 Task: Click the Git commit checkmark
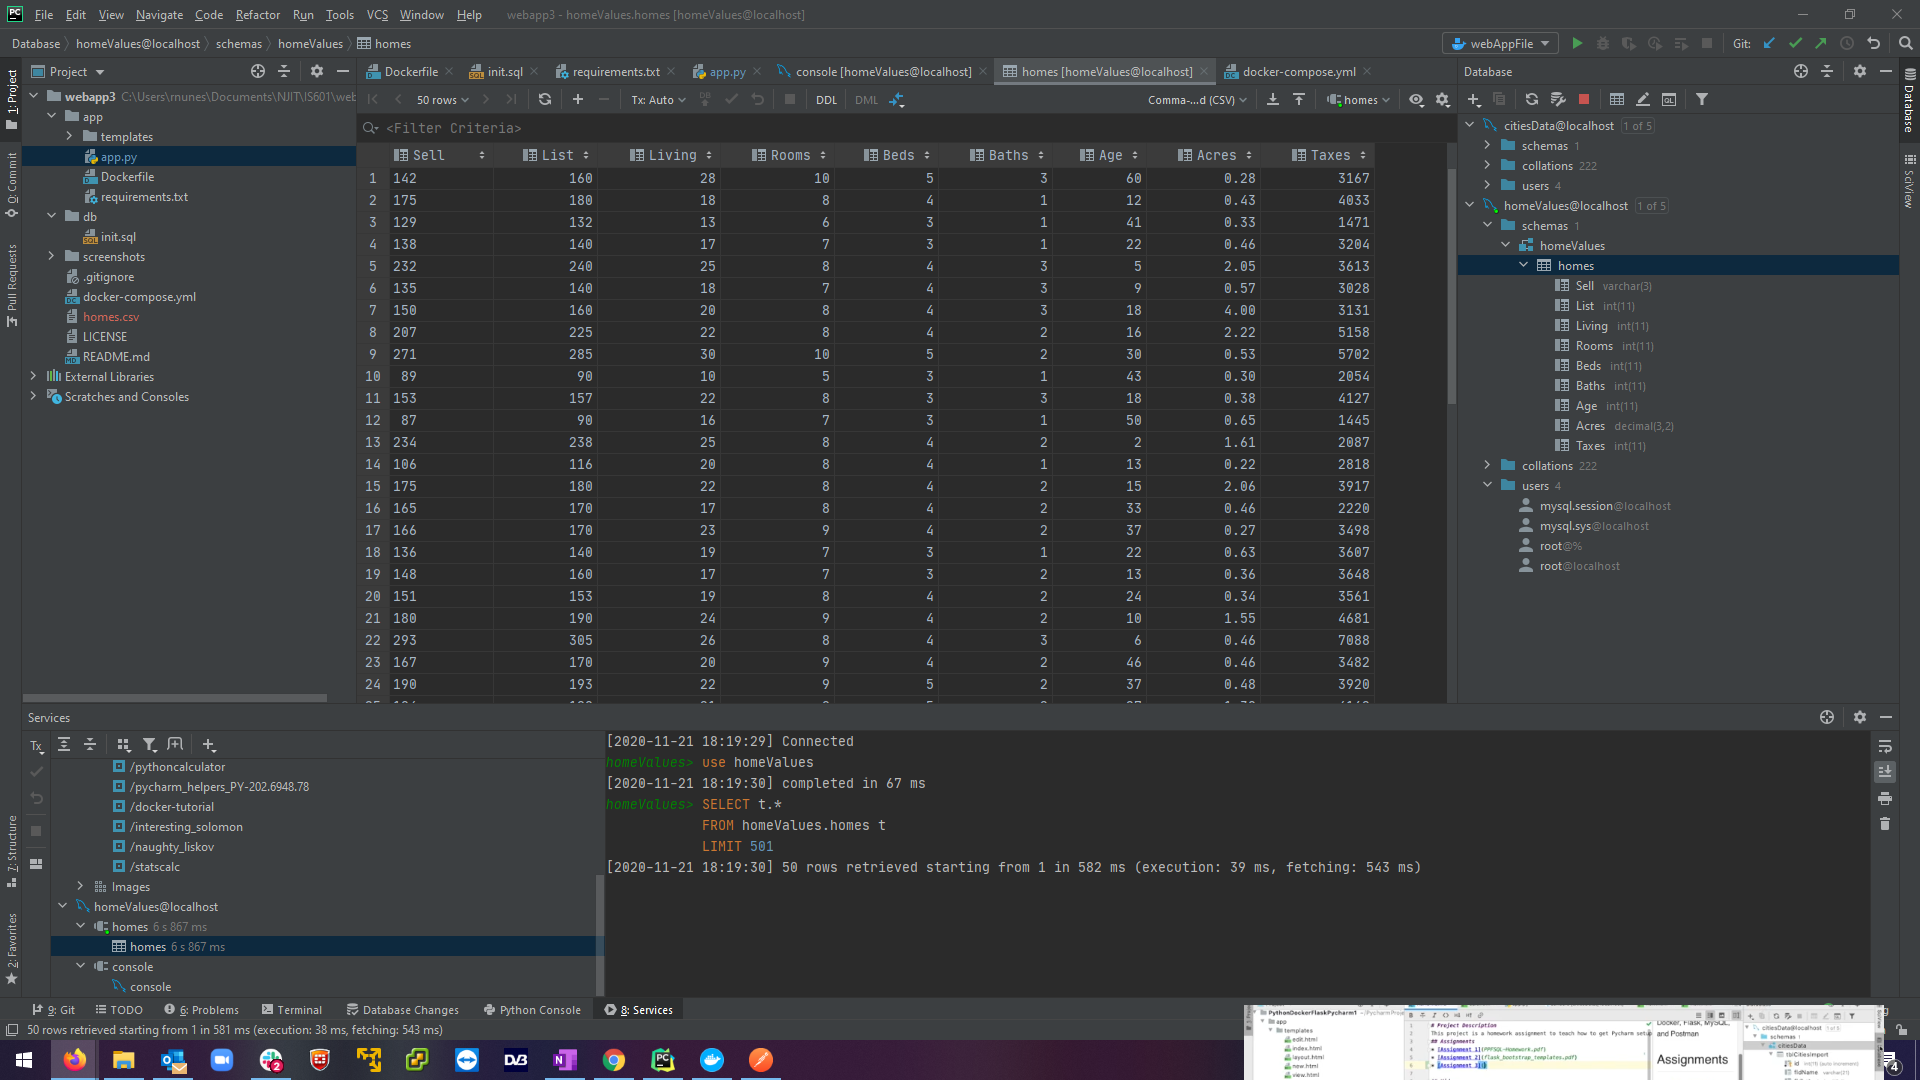(x=1795, y=43)
